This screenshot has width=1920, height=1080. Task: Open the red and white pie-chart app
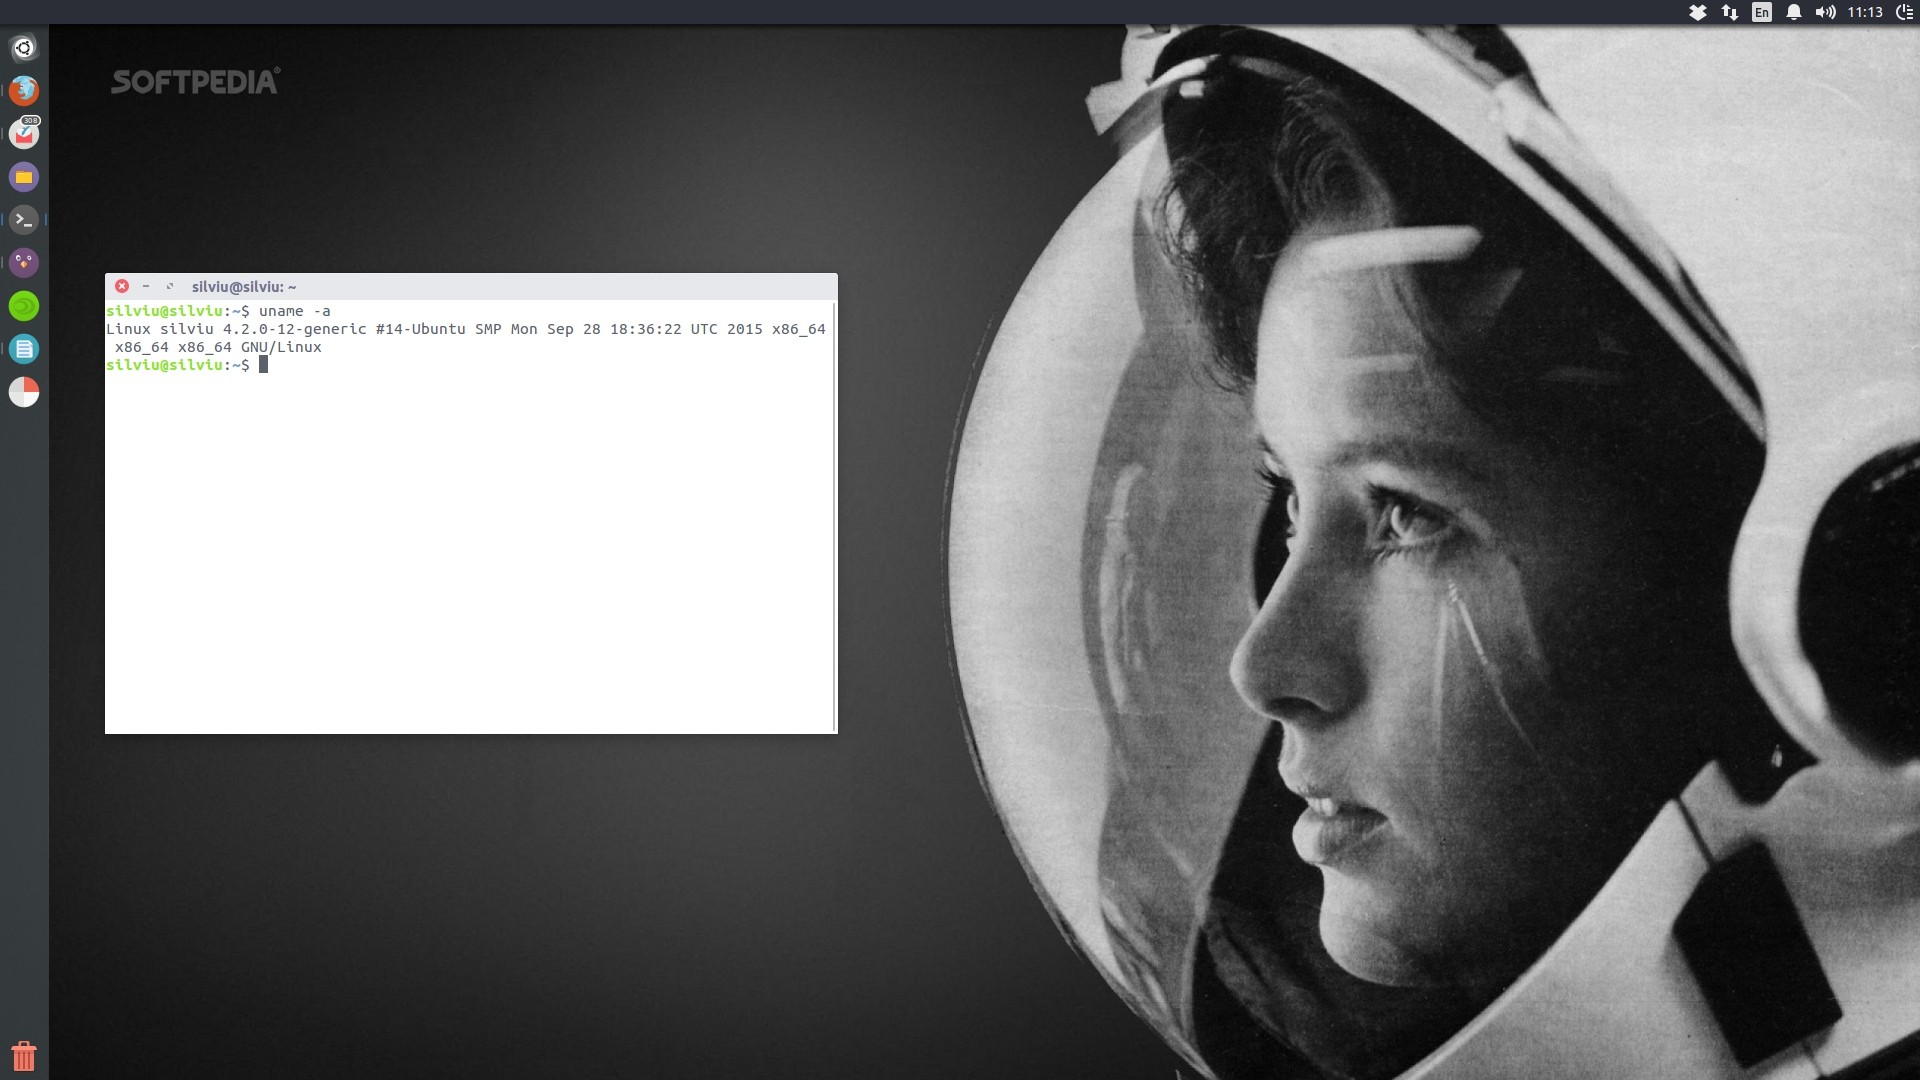pos(24,392)
